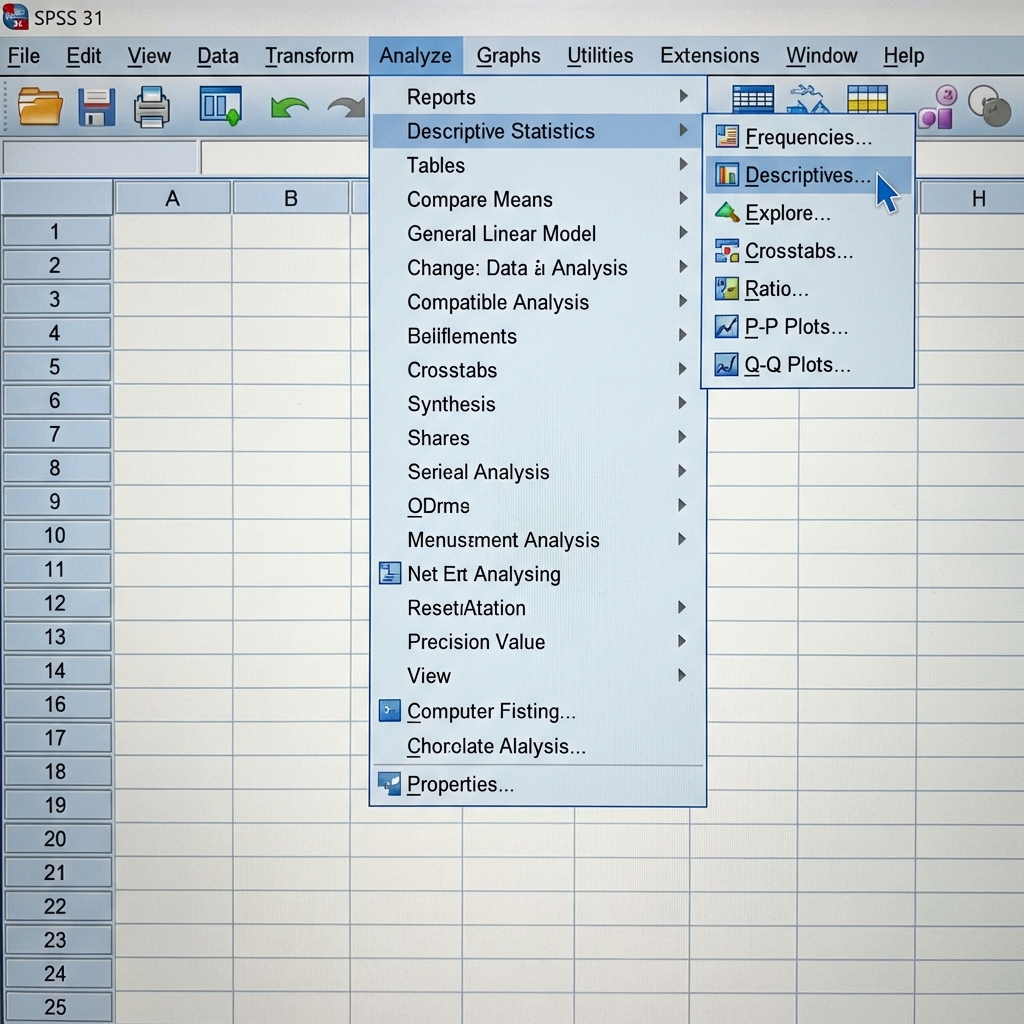The width and height of the screenshot is (1024, 1024).
Task: Click the Frequencies submenu icon
Action: pyautogui.click(x=727, y=137)
